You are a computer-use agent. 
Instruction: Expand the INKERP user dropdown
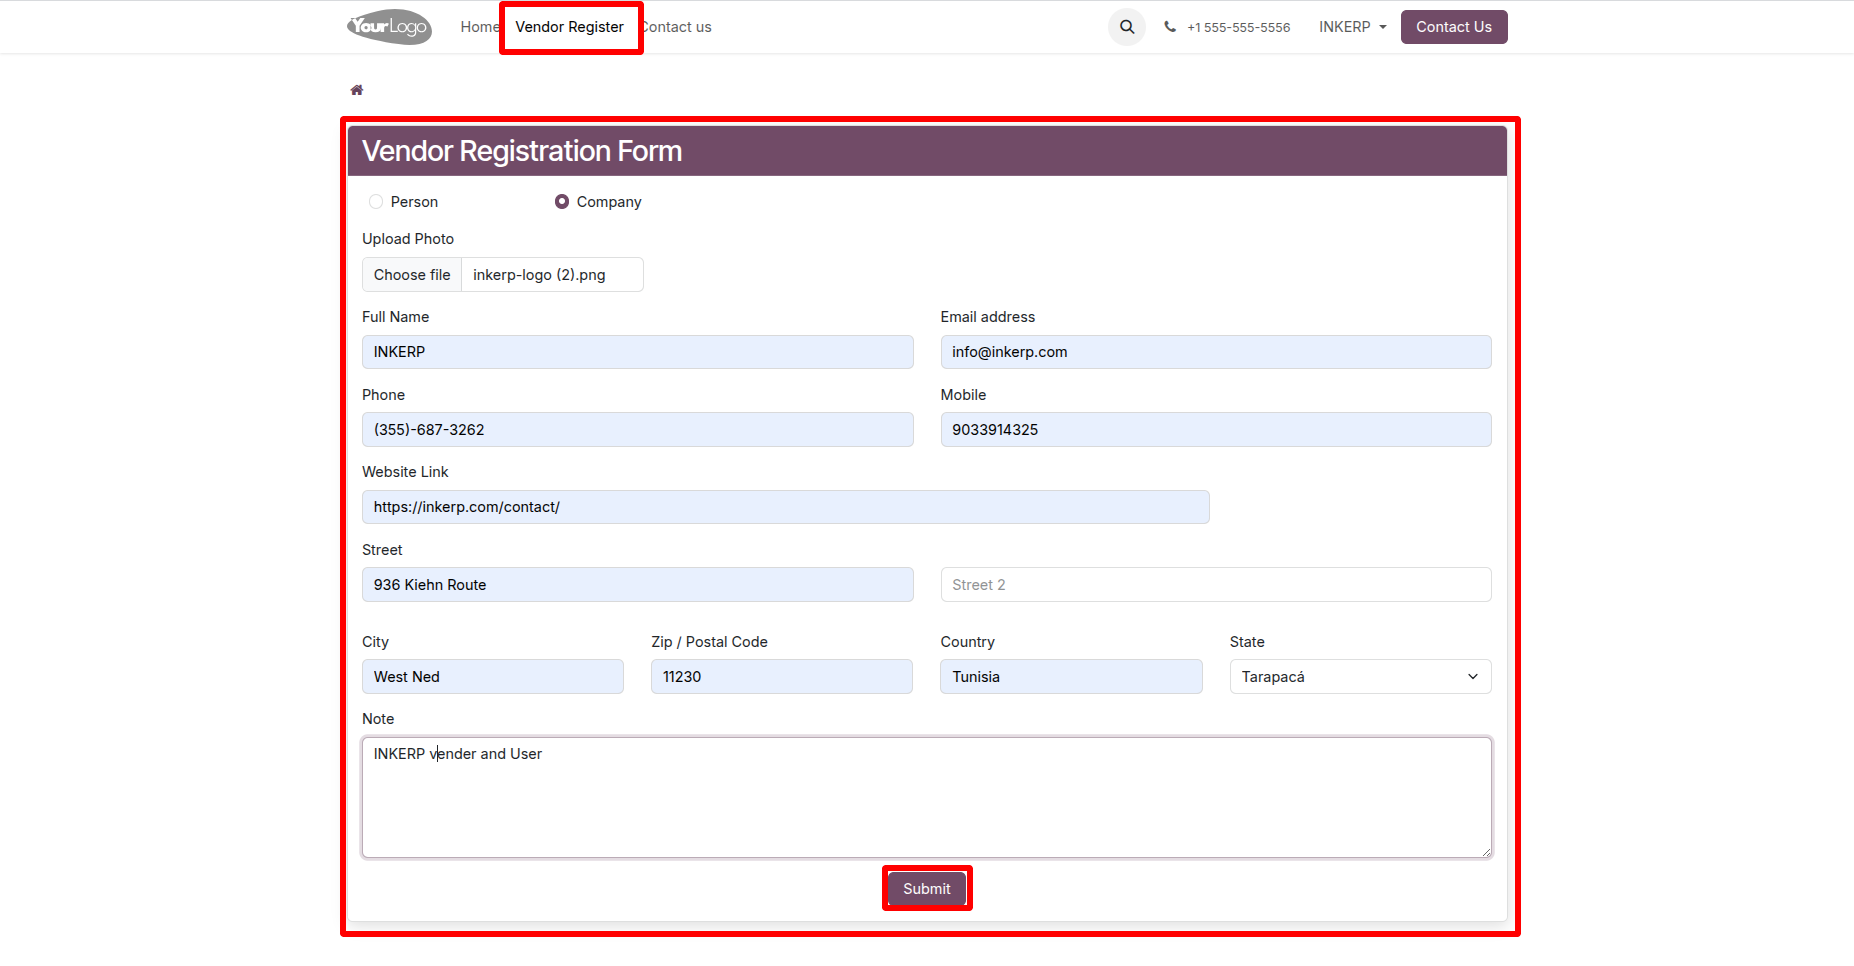[1352, 27]
